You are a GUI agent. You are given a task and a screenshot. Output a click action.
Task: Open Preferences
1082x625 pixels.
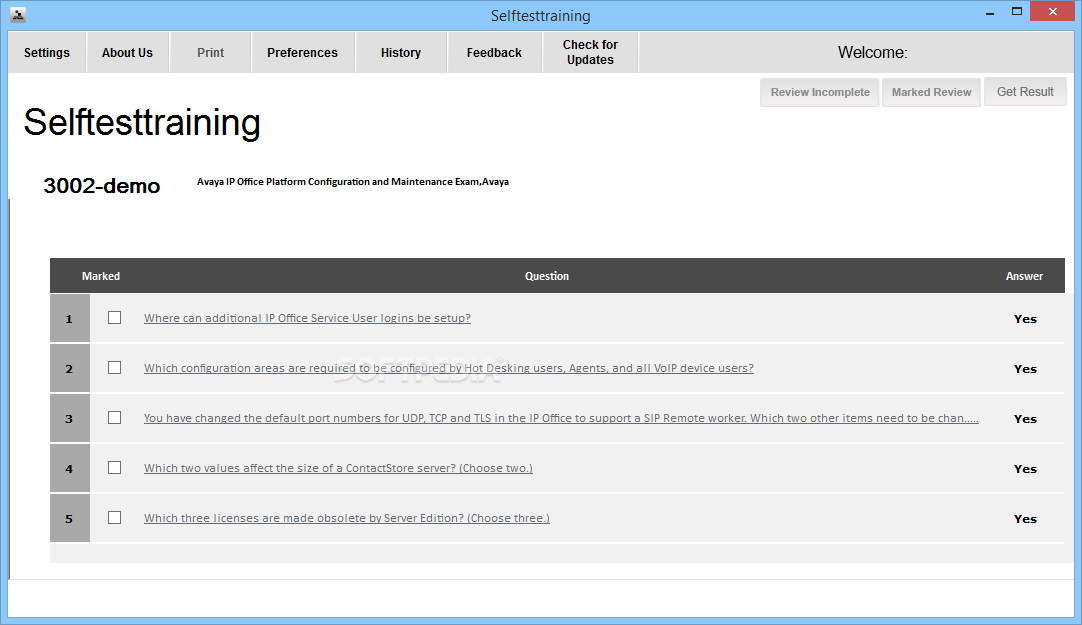coord(303,52)
